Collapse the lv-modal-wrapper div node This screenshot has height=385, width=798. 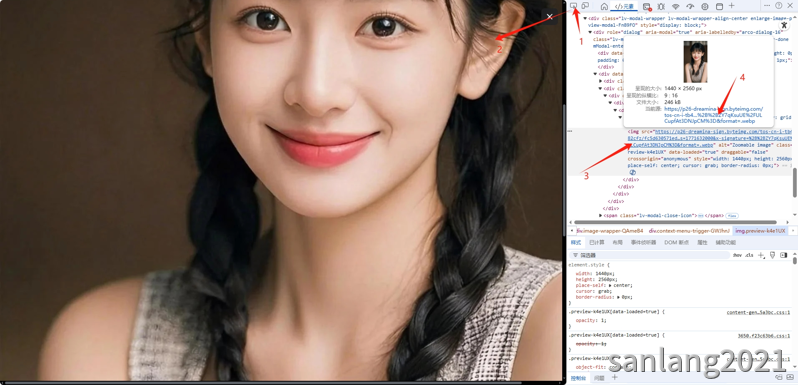585,18
